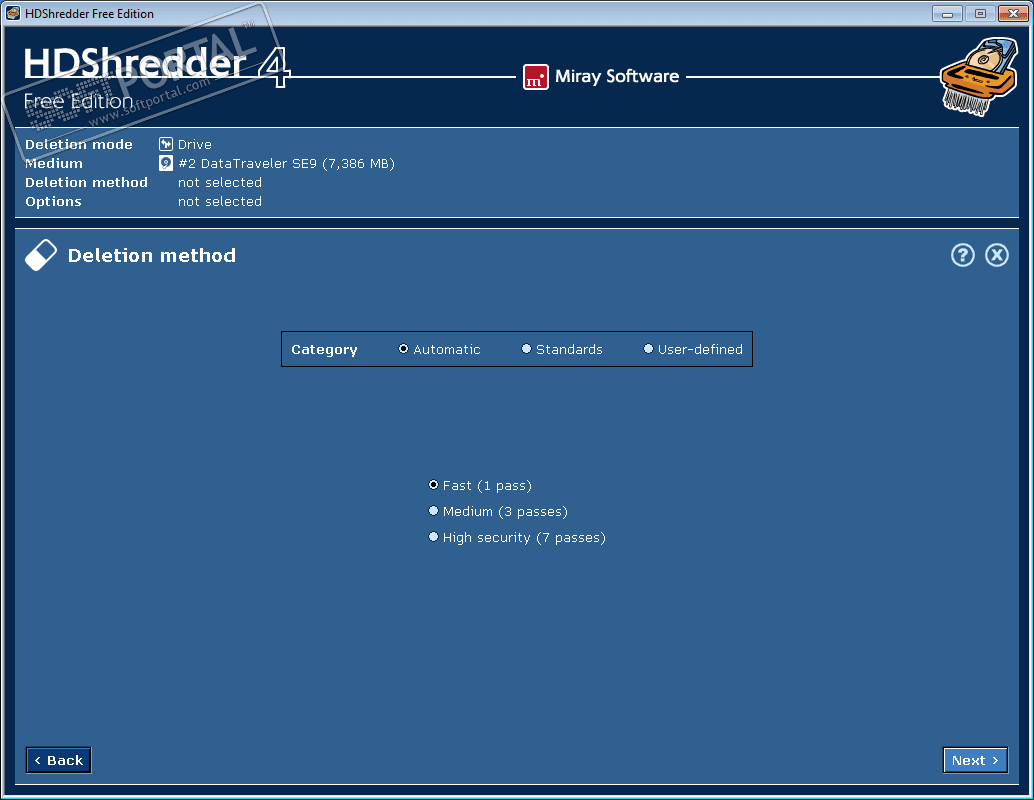
Task: Click the Drive deletion mode value
Action: coord(195,144)
